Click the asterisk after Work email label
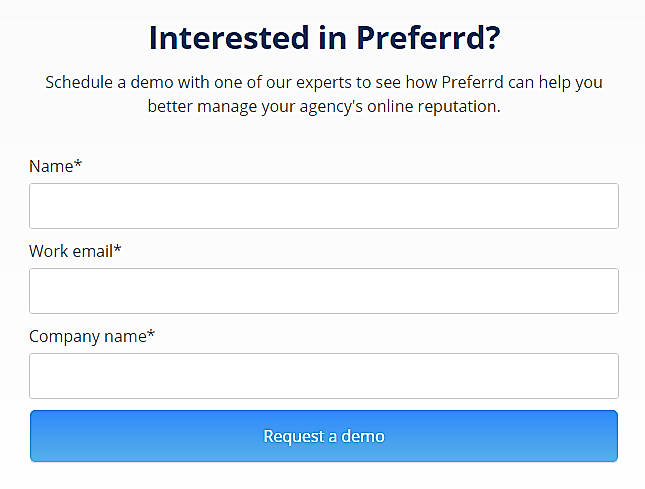Image resolution: width=645 pixels, height=489 pixels. click(118, 250)
